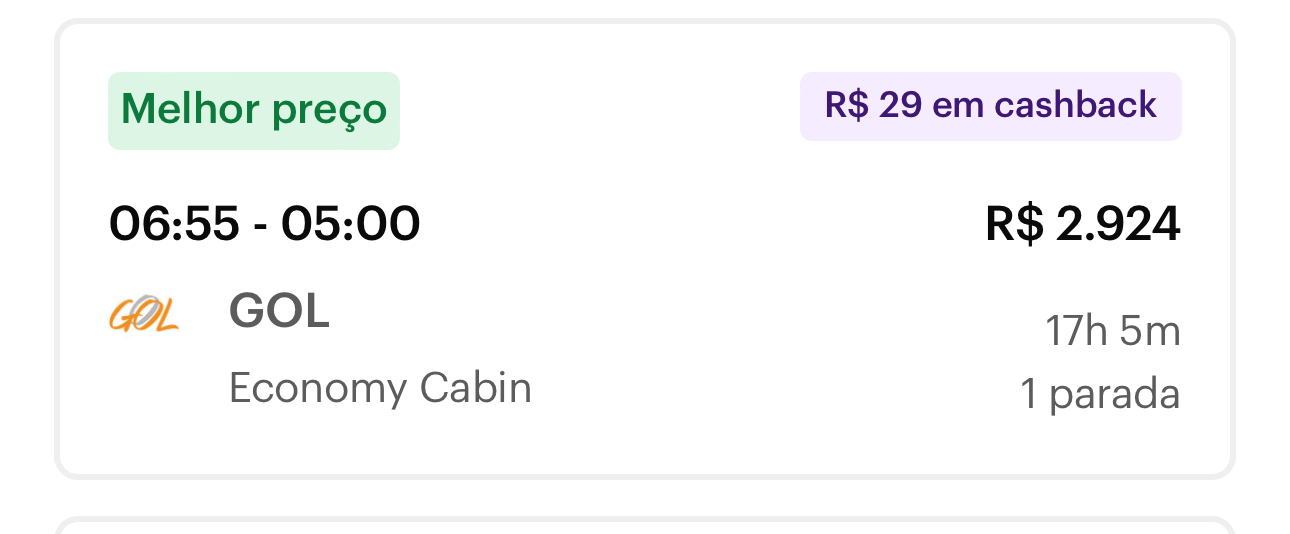Select the next flight card below

click(x=645, y=526)
